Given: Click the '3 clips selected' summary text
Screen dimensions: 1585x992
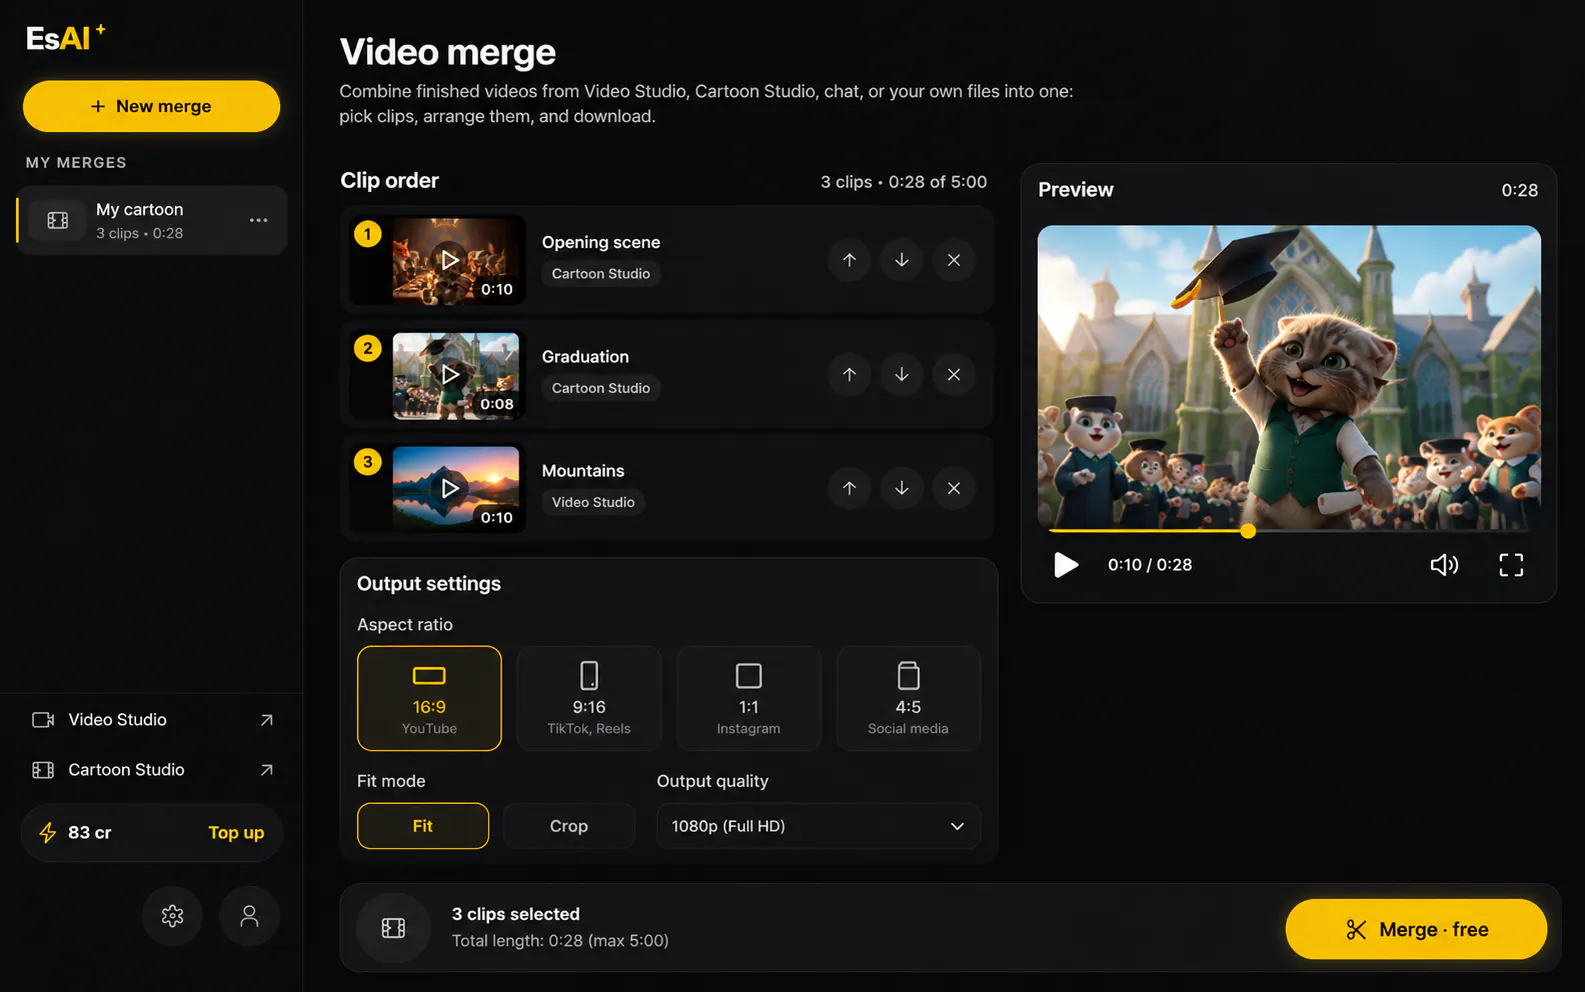Looking at the screenshot, I should [x=516, y=914].
